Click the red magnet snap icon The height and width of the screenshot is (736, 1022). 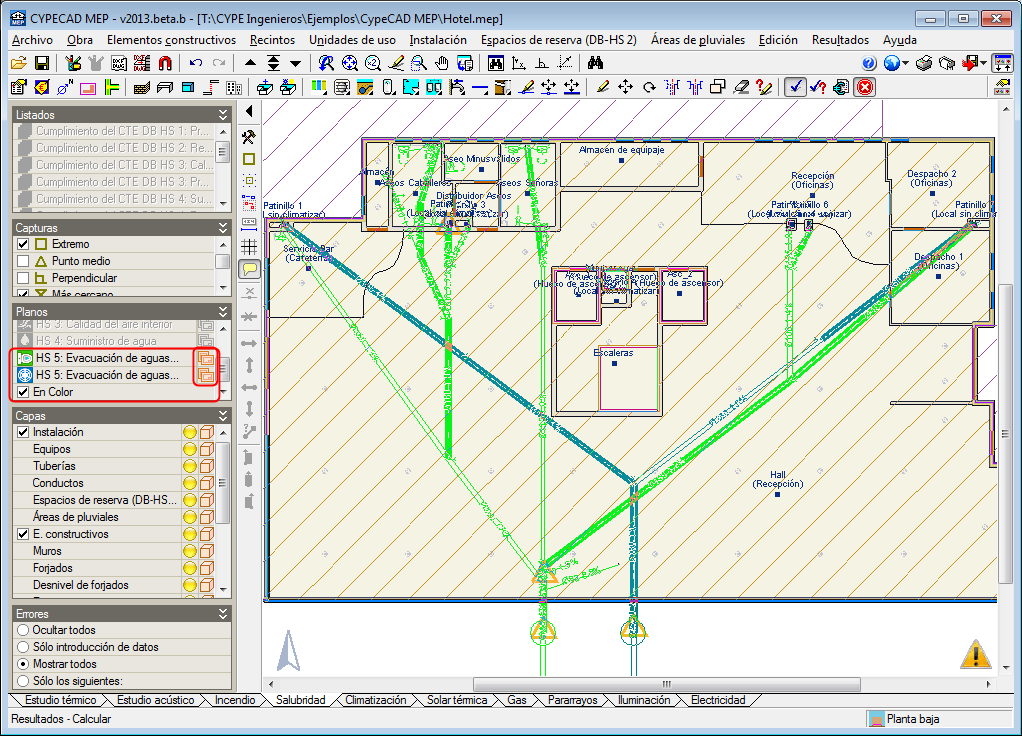point(165,63)
